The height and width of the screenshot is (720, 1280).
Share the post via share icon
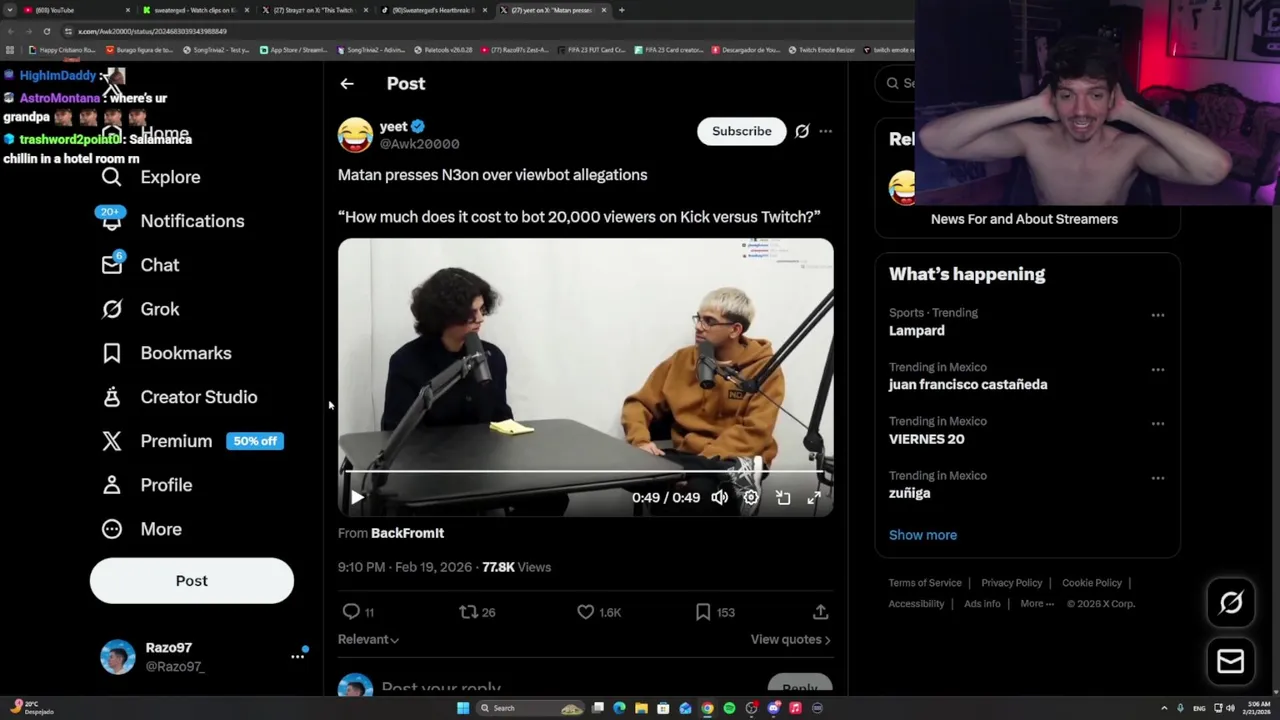820,612
